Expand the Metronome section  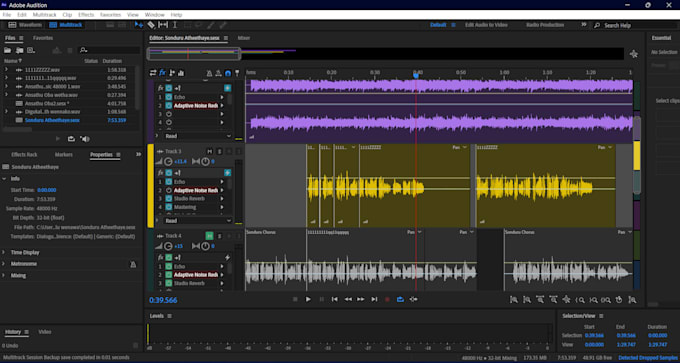(x=4, y=264)
